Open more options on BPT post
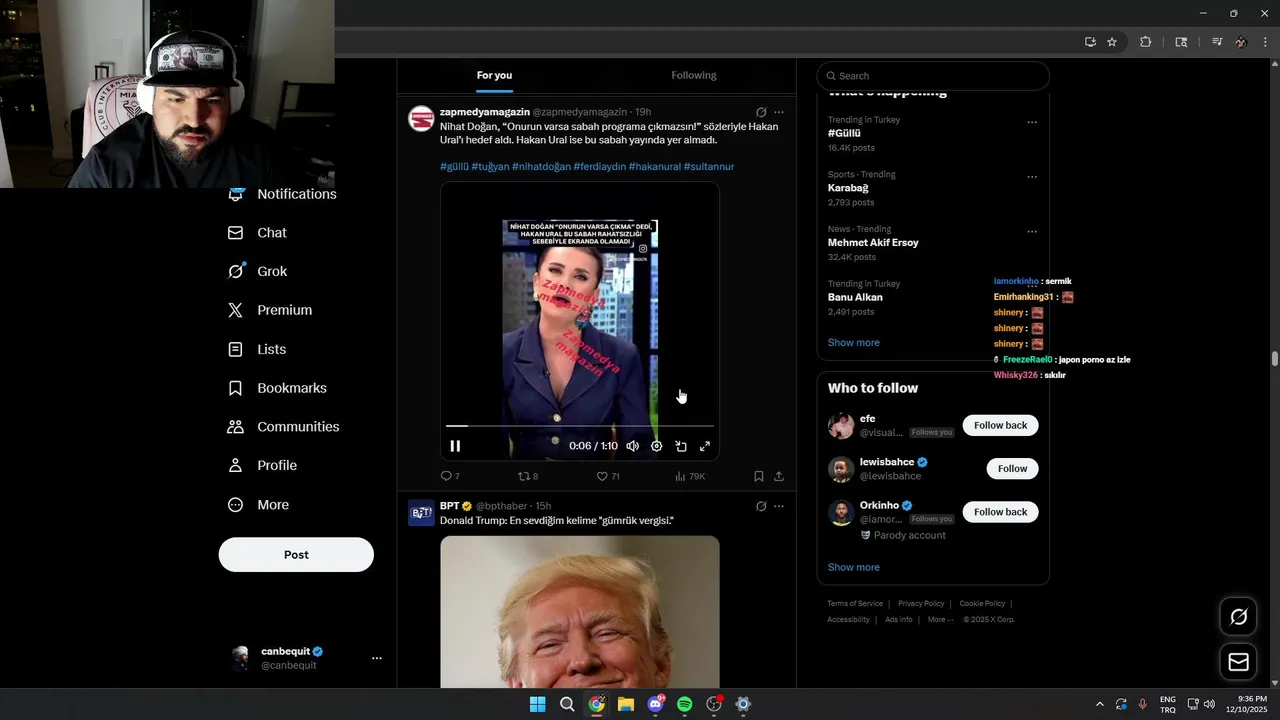 pyautogui.click(x=779, y=506)
